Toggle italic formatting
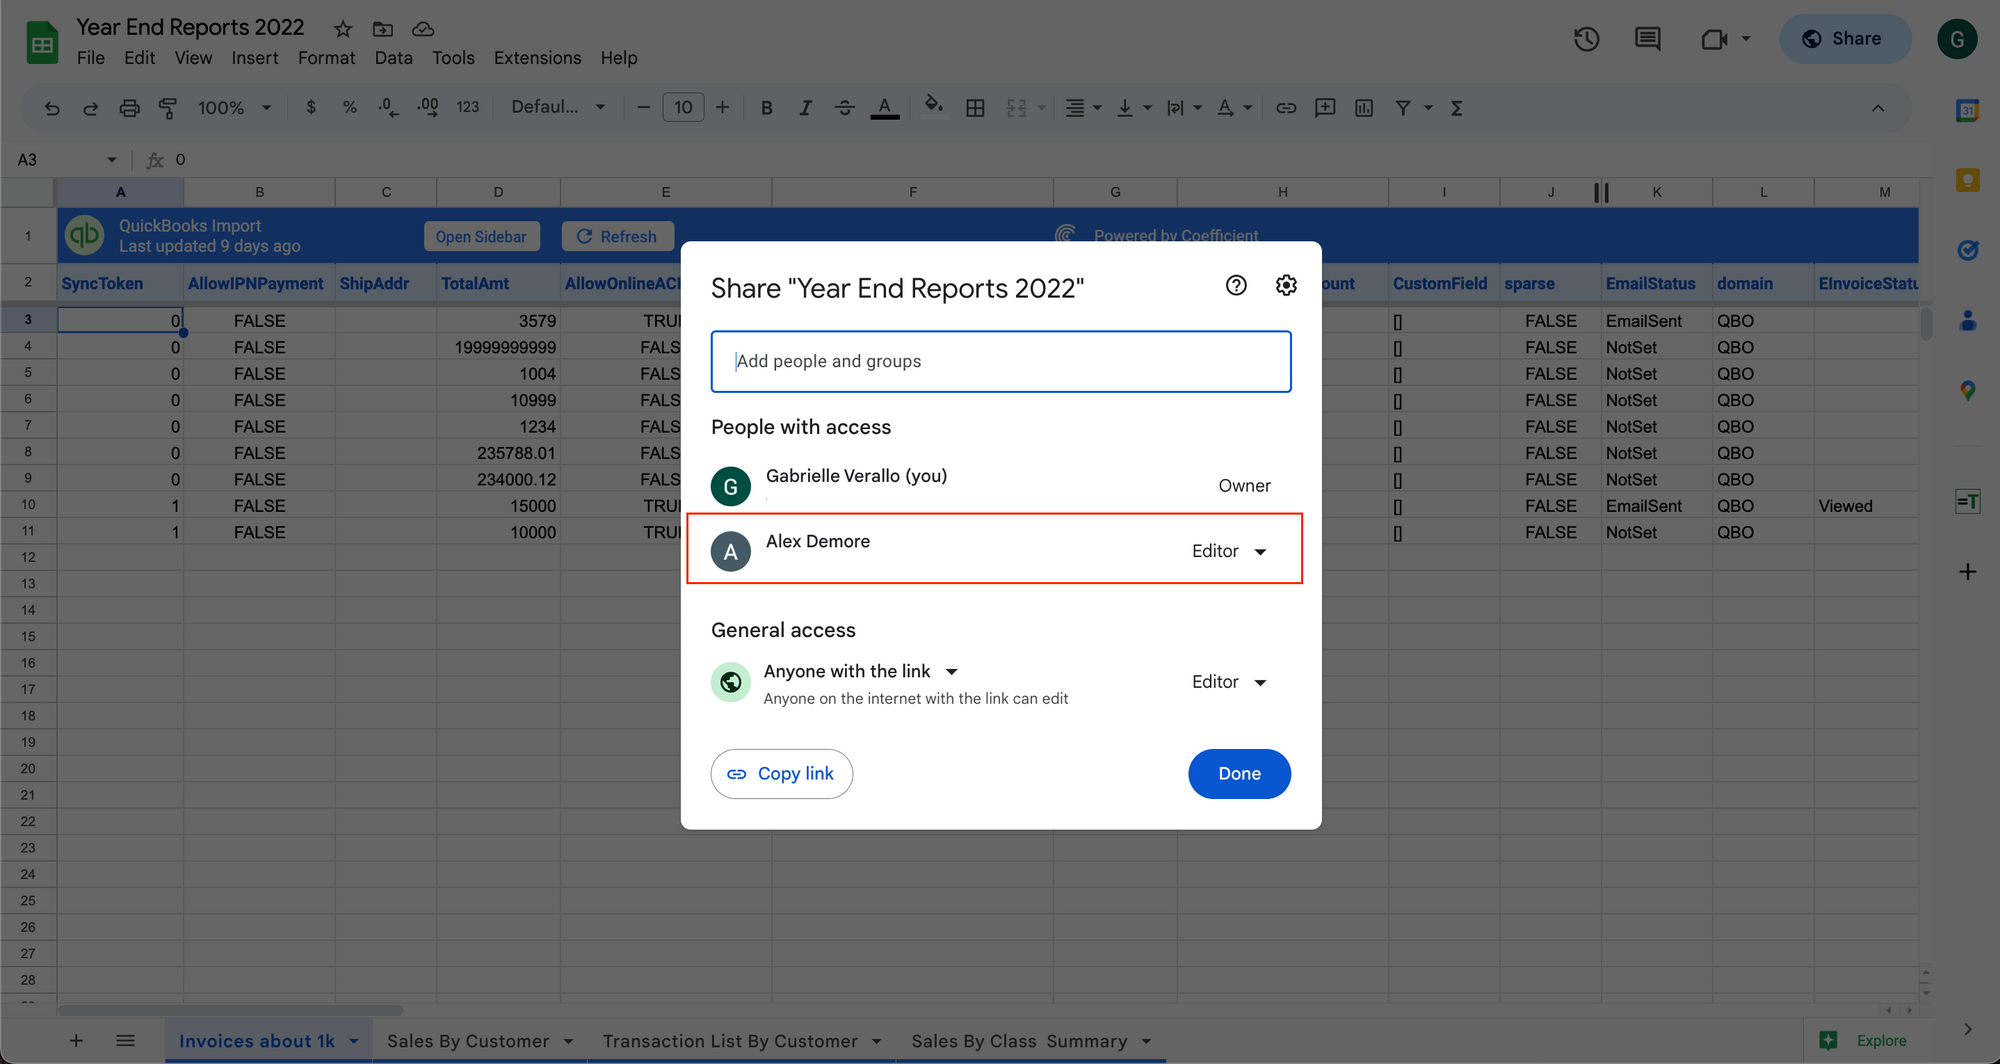The width and height of the screenshot is (2000, 1064). click(x=805, y=108)
